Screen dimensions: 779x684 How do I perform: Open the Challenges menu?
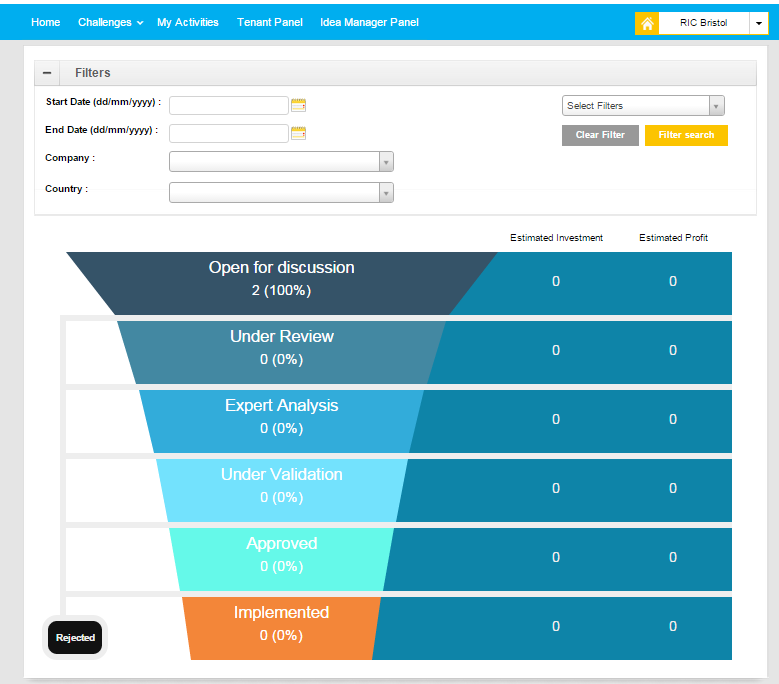(x=110, y=22)
